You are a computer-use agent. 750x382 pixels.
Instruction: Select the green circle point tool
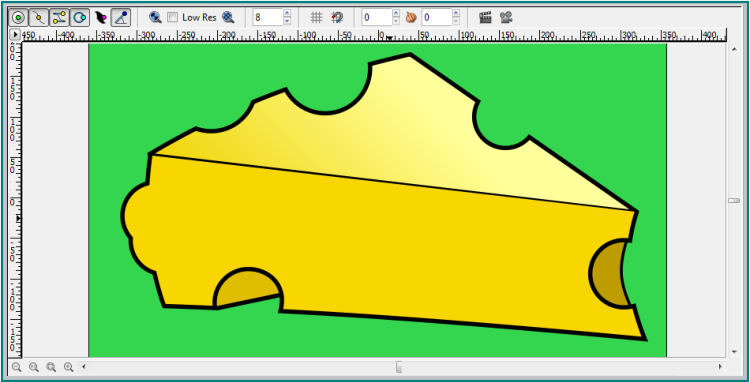pyautogui.click(x=19, y=18)
